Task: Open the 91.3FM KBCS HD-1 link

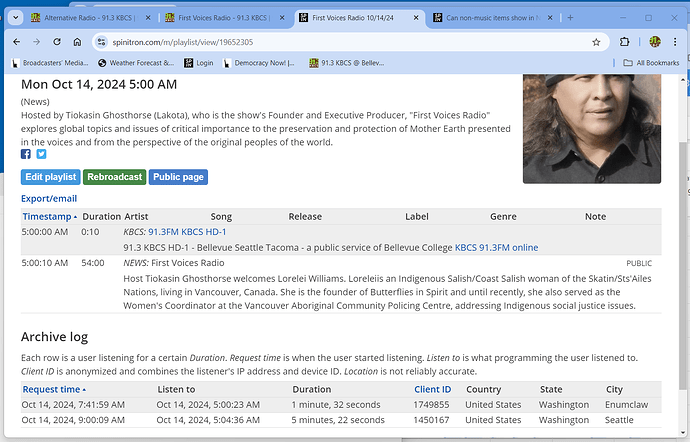Action: point(187,232)
